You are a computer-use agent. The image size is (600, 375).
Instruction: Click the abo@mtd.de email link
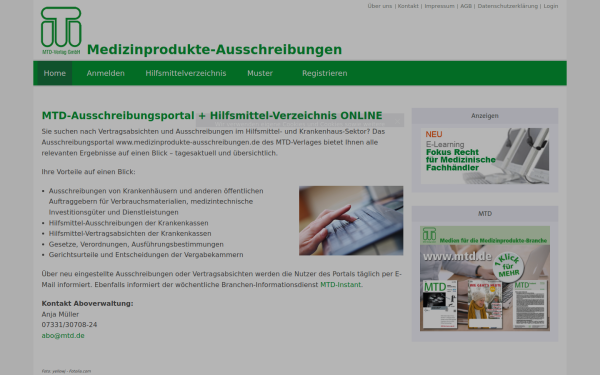(63, 336)
